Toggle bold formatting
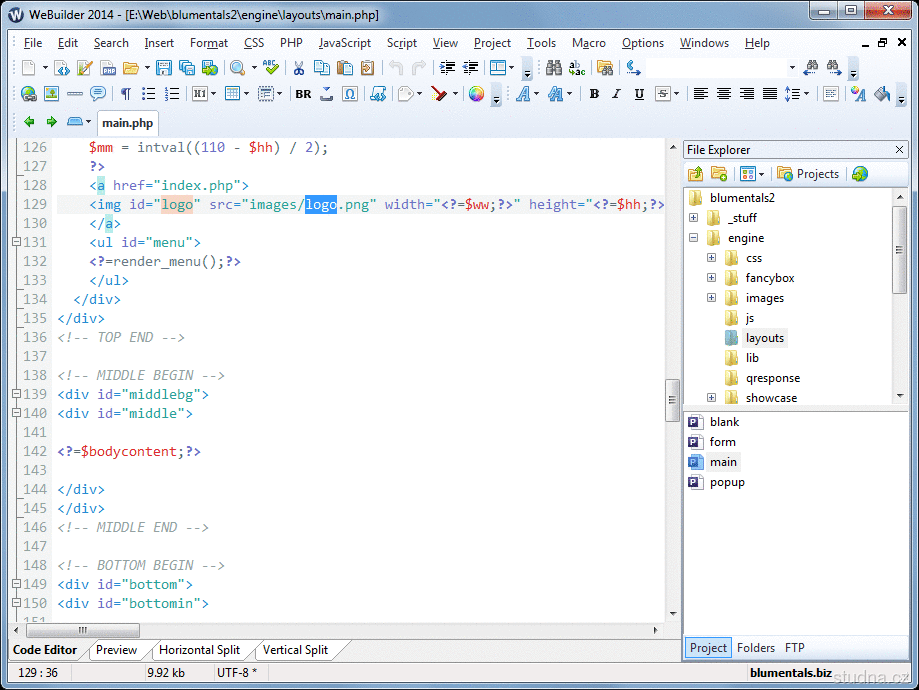 (x=594, y=94)
